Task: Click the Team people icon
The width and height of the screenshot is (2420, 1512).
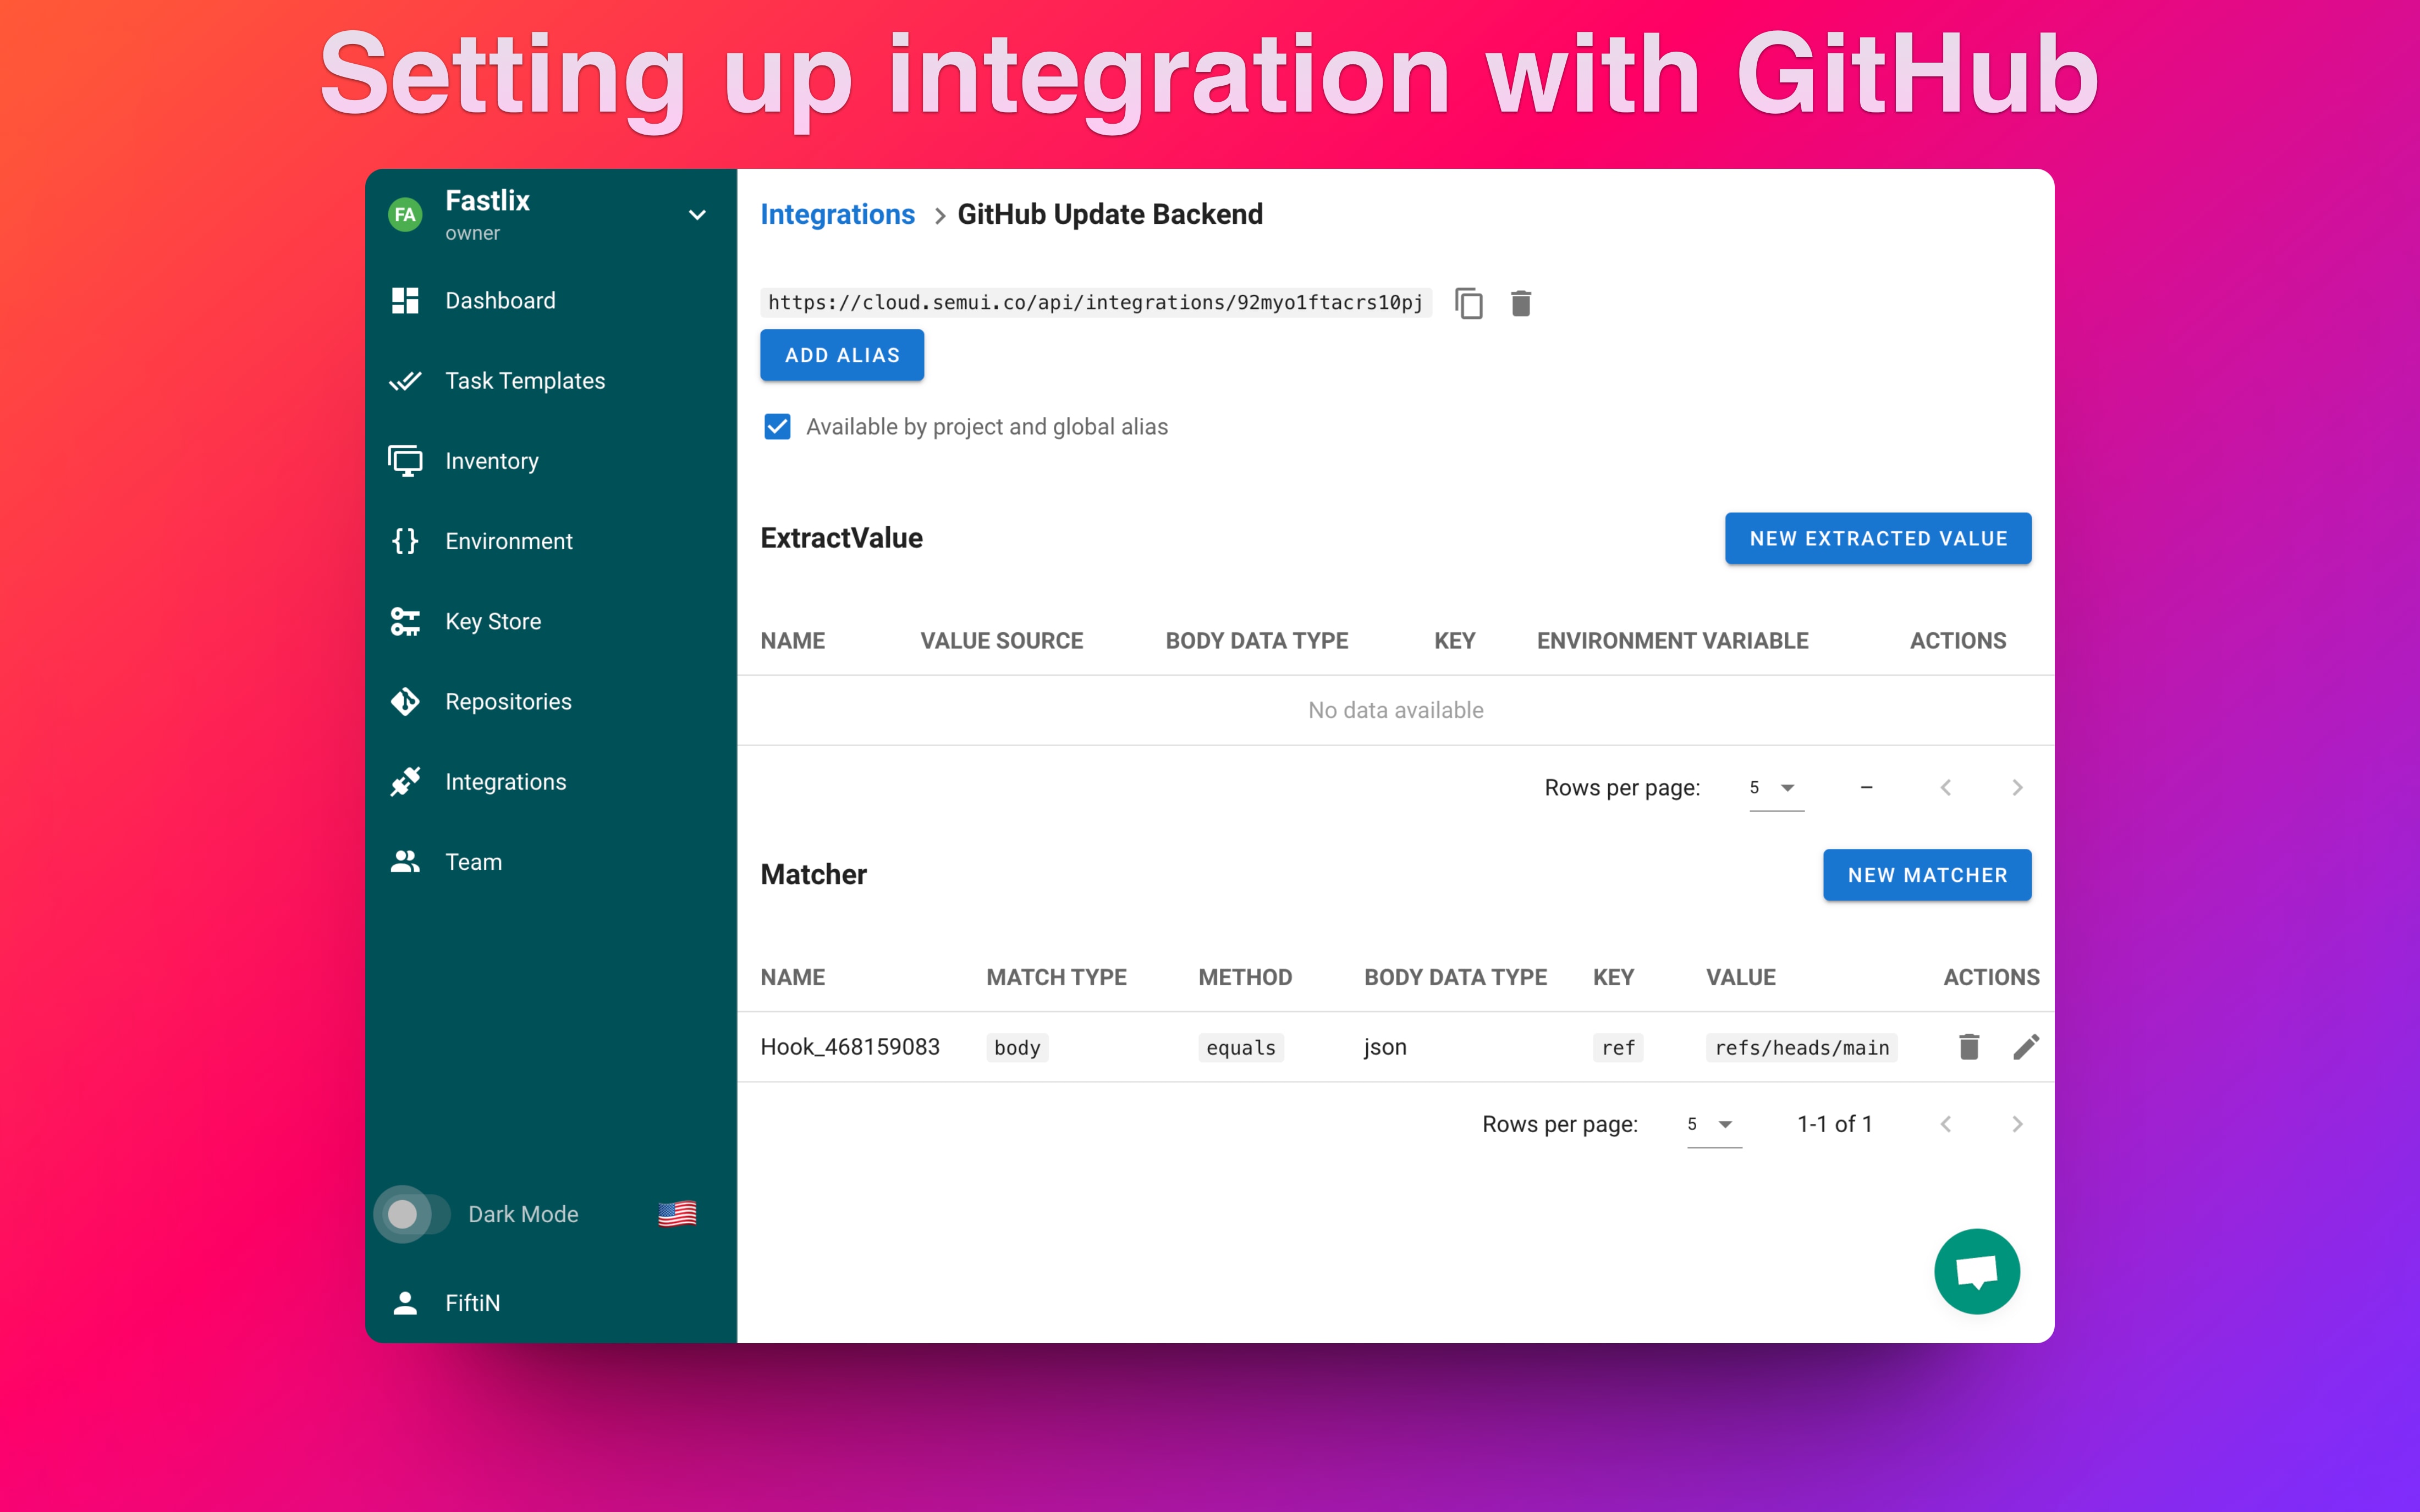Action: pyautogui.click(x=405, y=862)
